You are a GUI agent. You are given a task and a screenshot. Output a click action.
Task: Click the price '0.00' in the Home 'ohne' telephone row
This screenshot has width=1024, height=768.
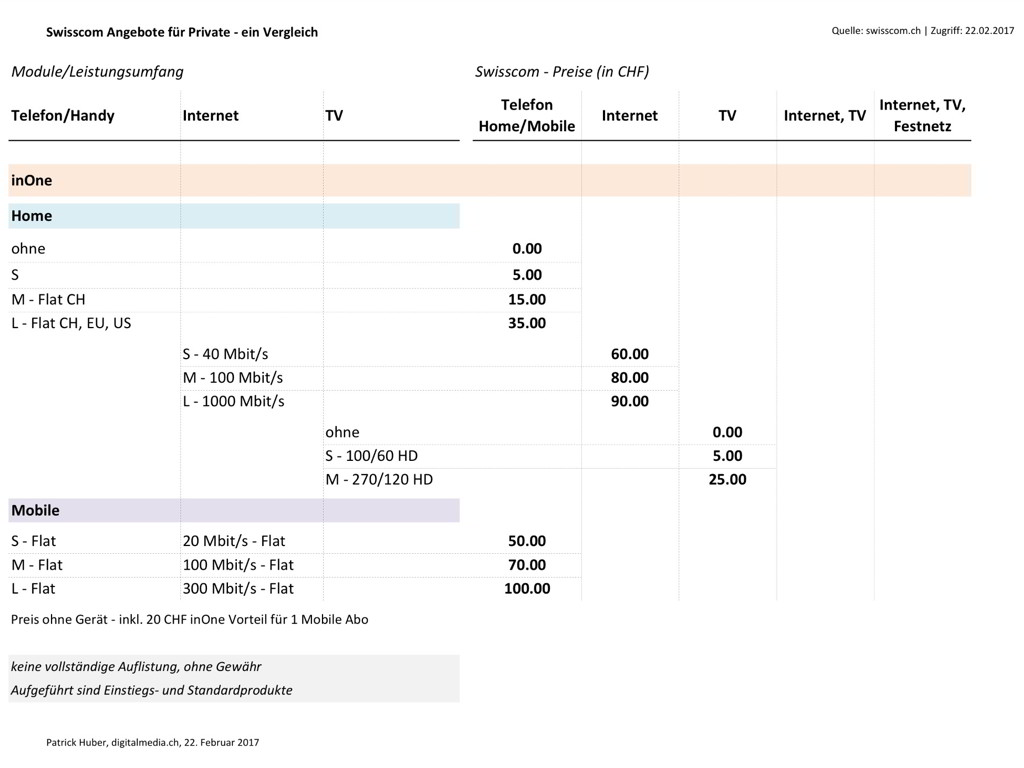point(527,249)
